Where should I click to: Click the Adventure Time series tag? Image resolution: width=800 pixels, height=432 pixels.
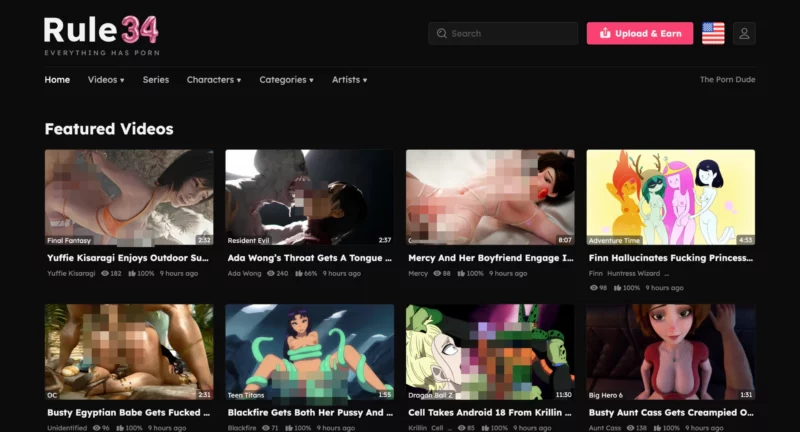[614, 240]
